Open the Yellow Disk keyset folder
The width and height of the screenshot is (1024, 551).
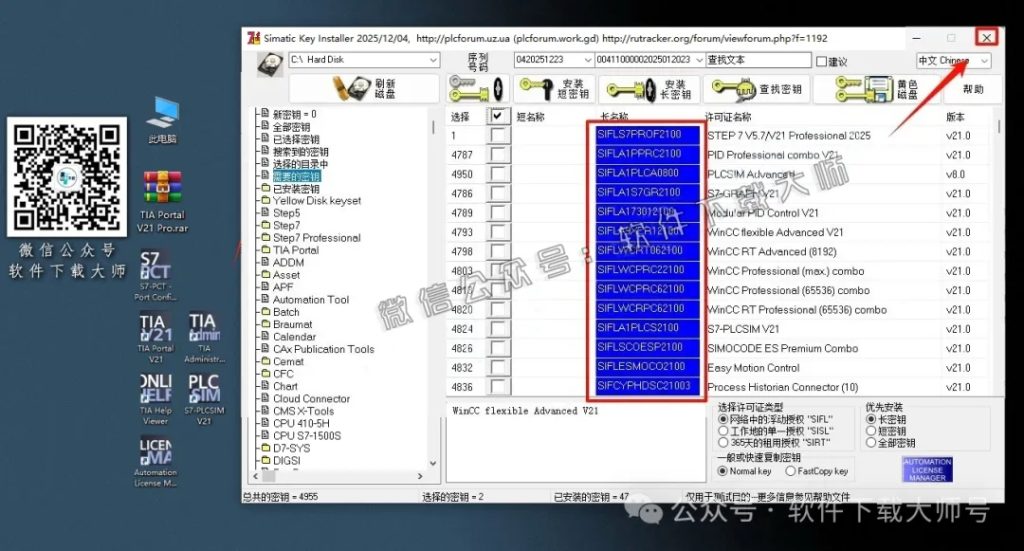coord(317,200)
